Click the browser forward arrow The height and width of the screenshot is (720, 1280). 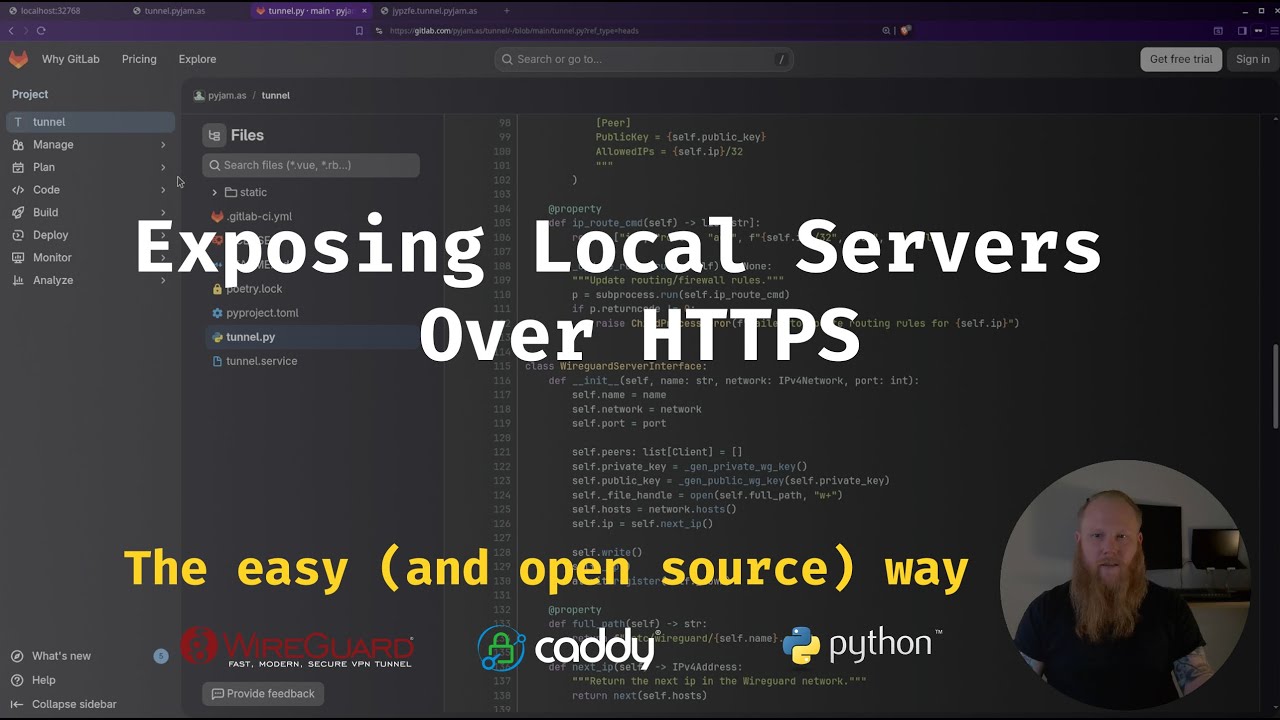[26, 31]
